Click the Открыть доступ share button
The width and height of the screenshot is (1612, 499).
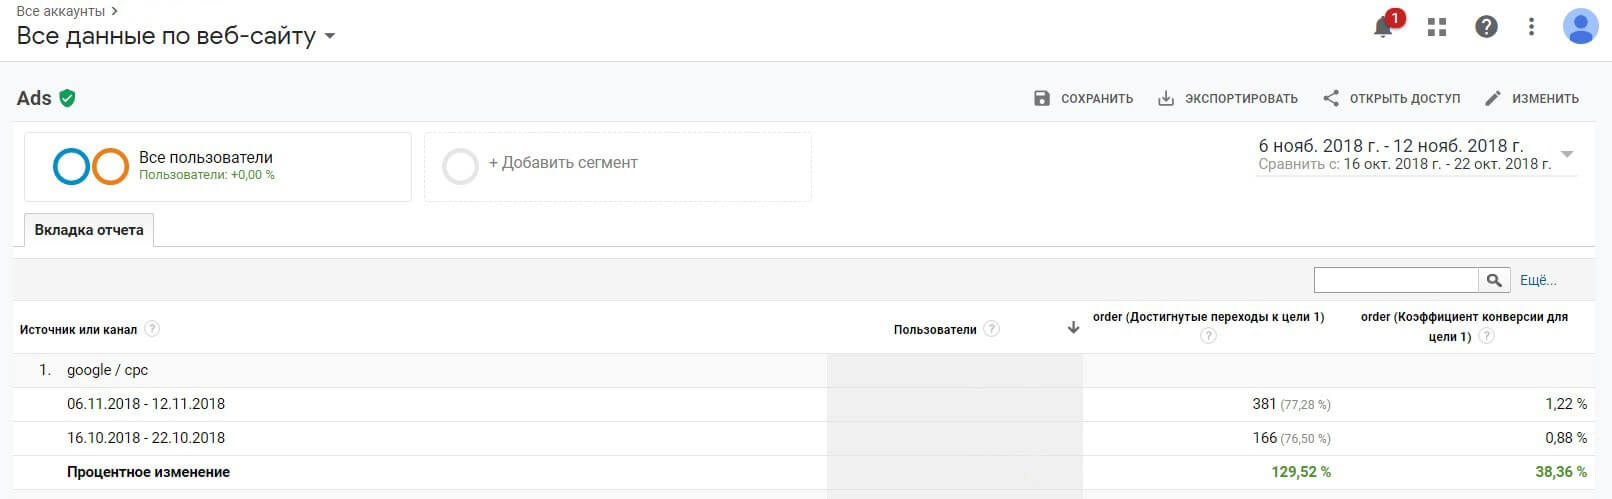pyautogui.click(x=1391, y=98)
